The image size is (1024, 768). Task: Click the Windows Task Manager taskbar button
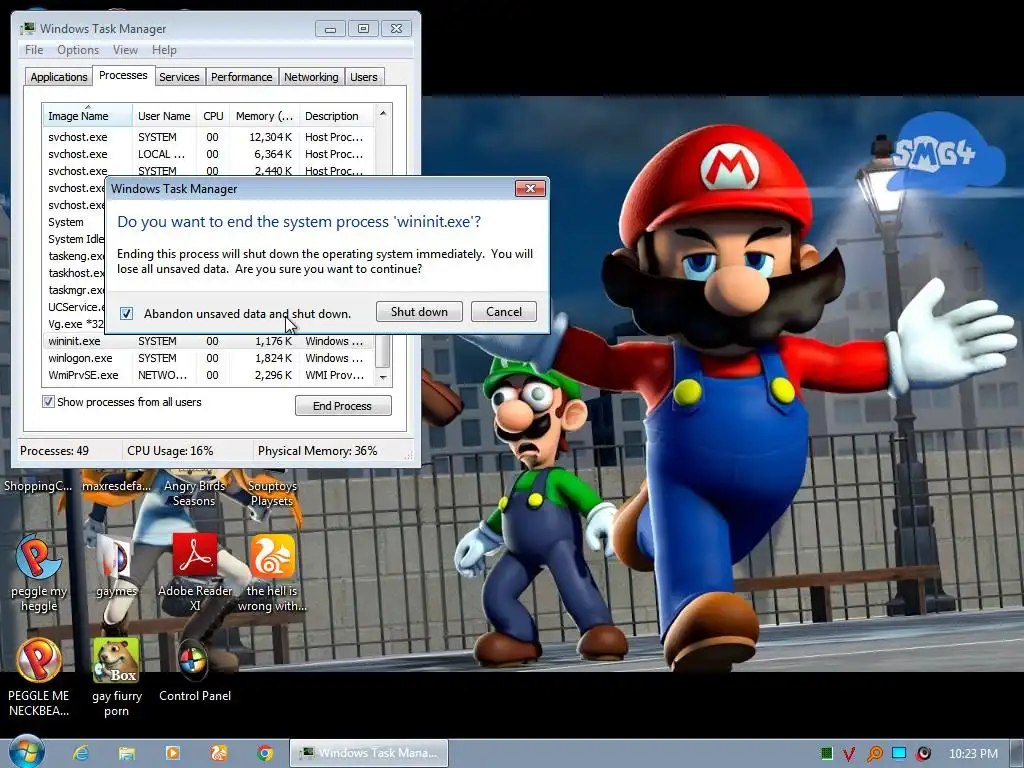(369, 753)
